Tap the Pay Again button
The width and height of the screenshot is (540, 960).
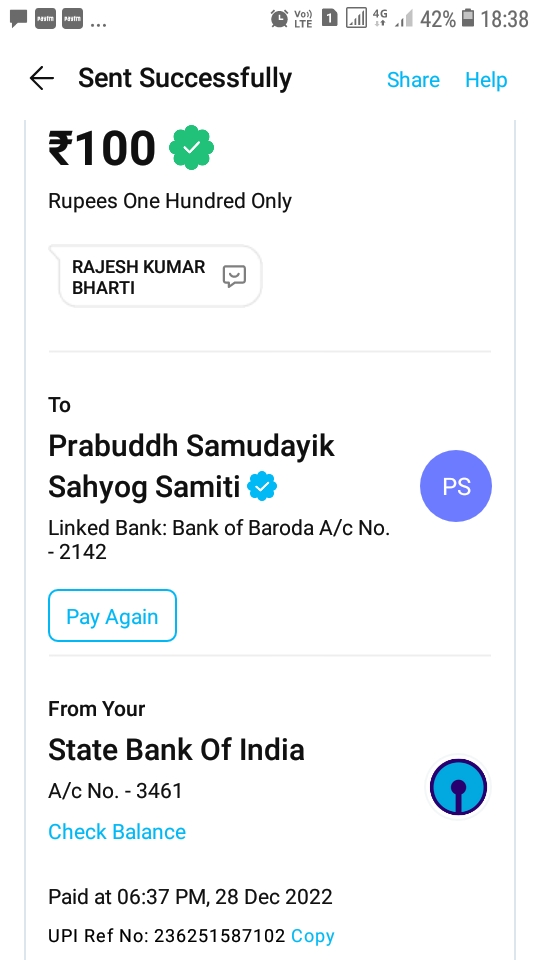[x=113, y=616]
